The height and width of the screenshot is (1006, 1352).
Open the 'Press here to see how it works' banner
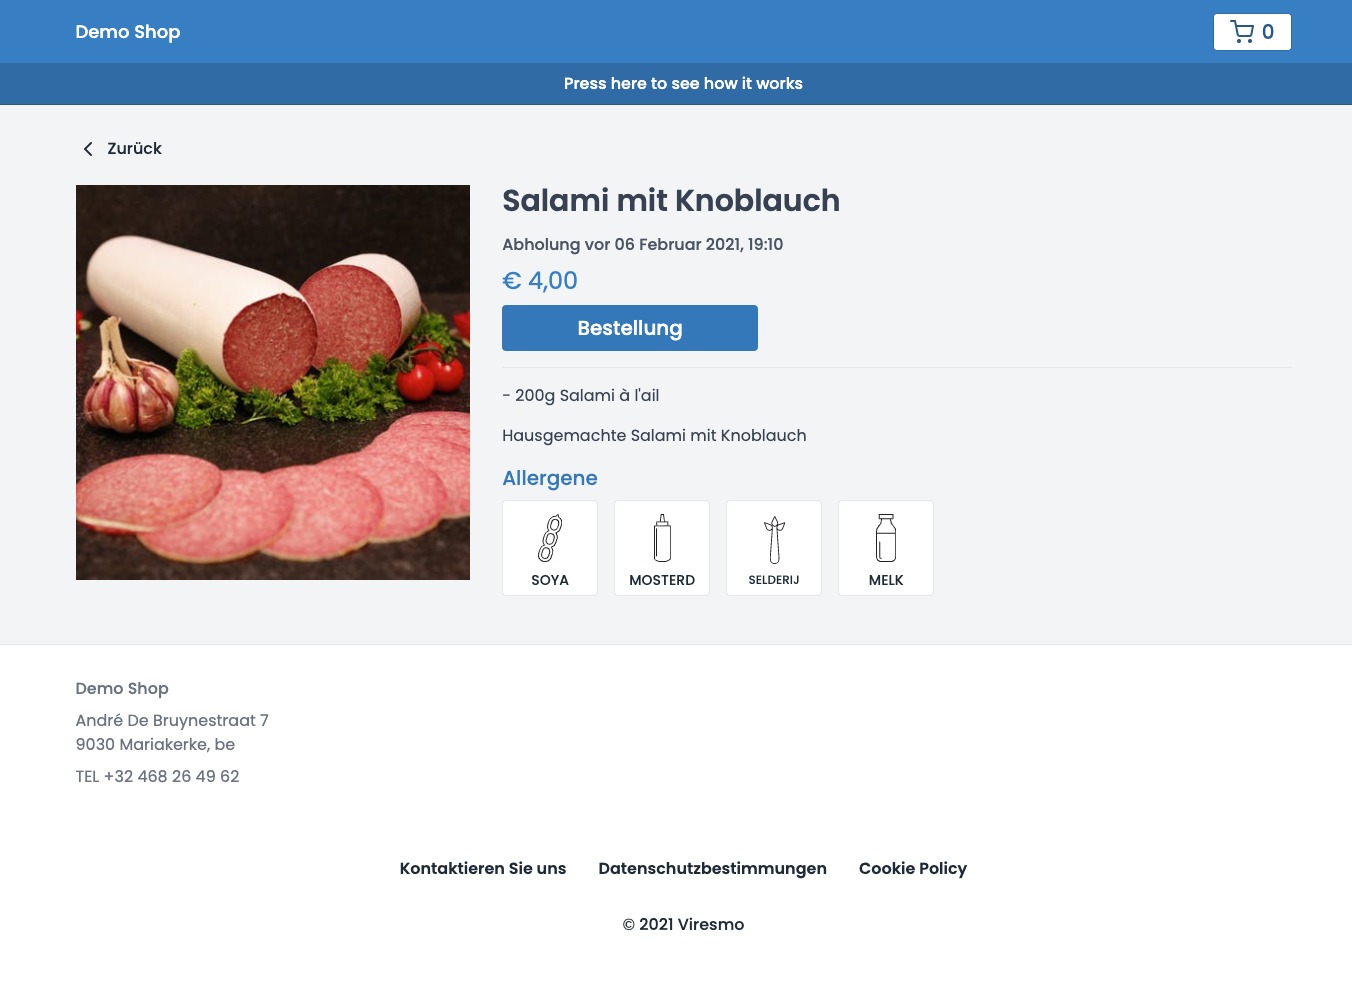click(683, 84)
